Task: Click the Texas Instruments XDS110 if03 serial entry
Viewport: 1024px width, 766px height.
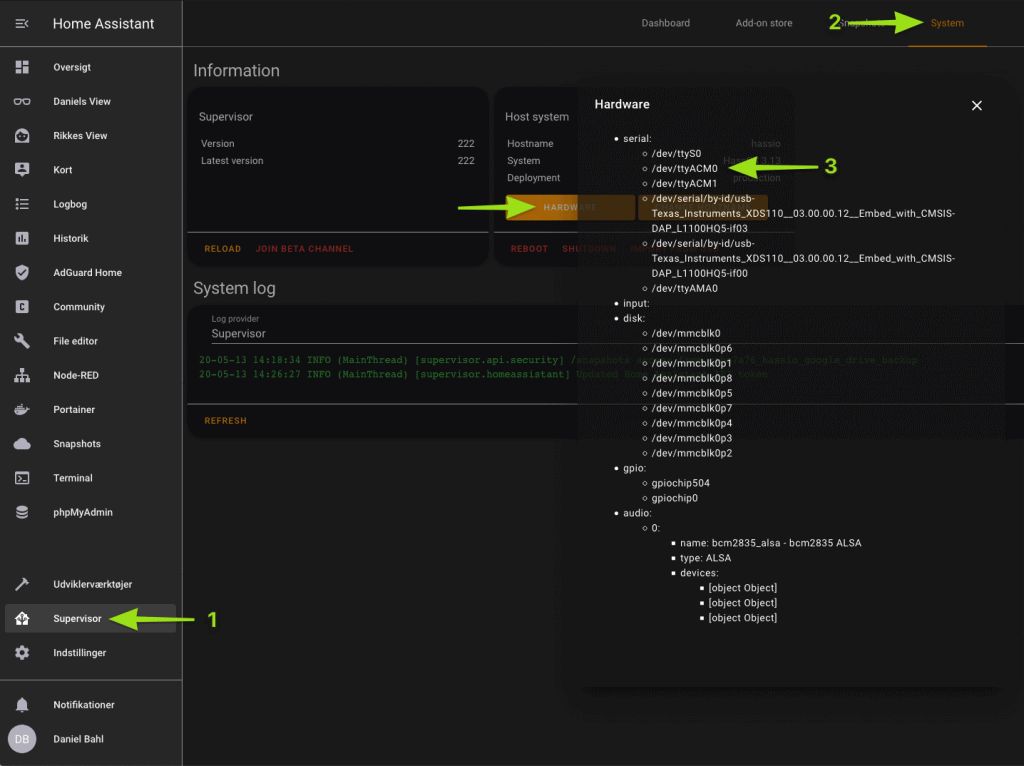Action: pyautogui.click(x=803, y=214)
